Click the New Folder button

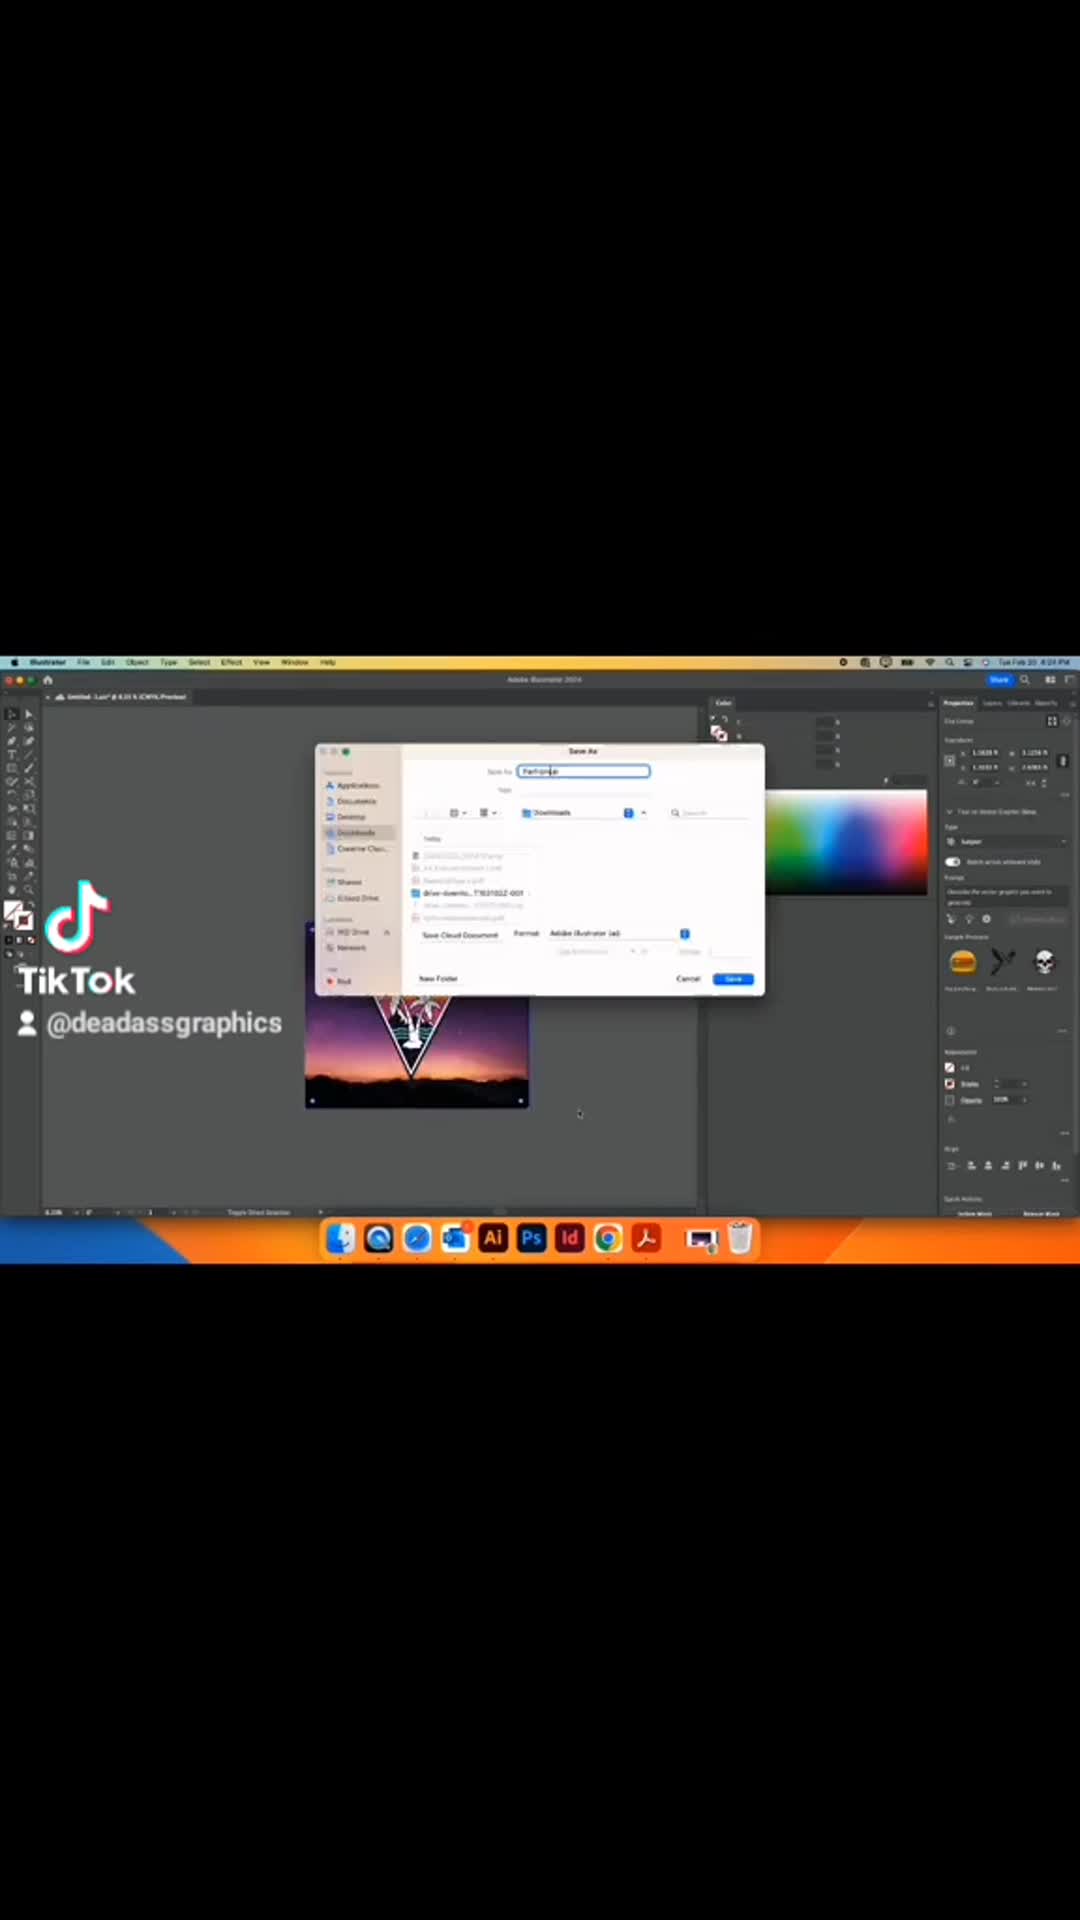pos(438,979)
